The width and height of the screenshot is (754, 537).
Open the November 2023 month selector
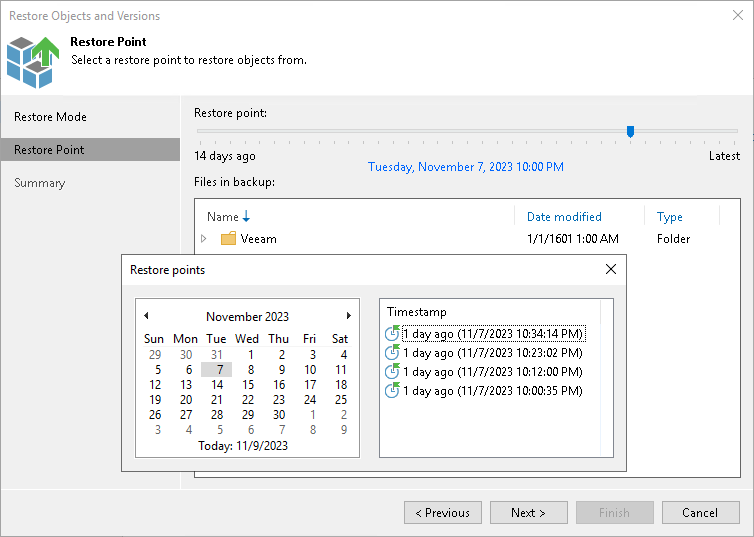pos(247,316)
